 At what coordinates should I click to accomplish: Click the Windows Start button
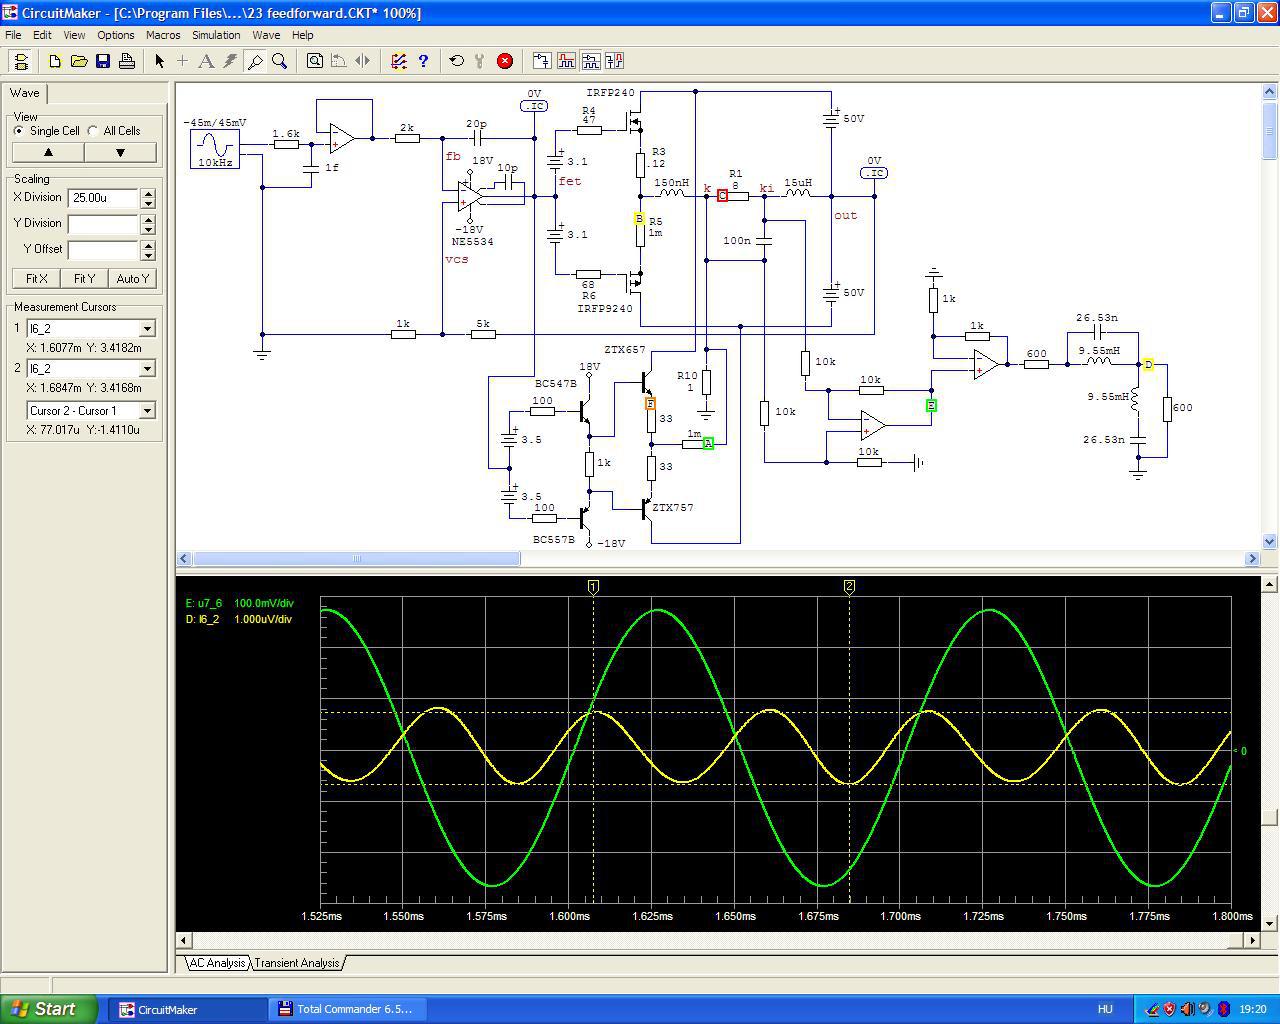pos(49,1009)
